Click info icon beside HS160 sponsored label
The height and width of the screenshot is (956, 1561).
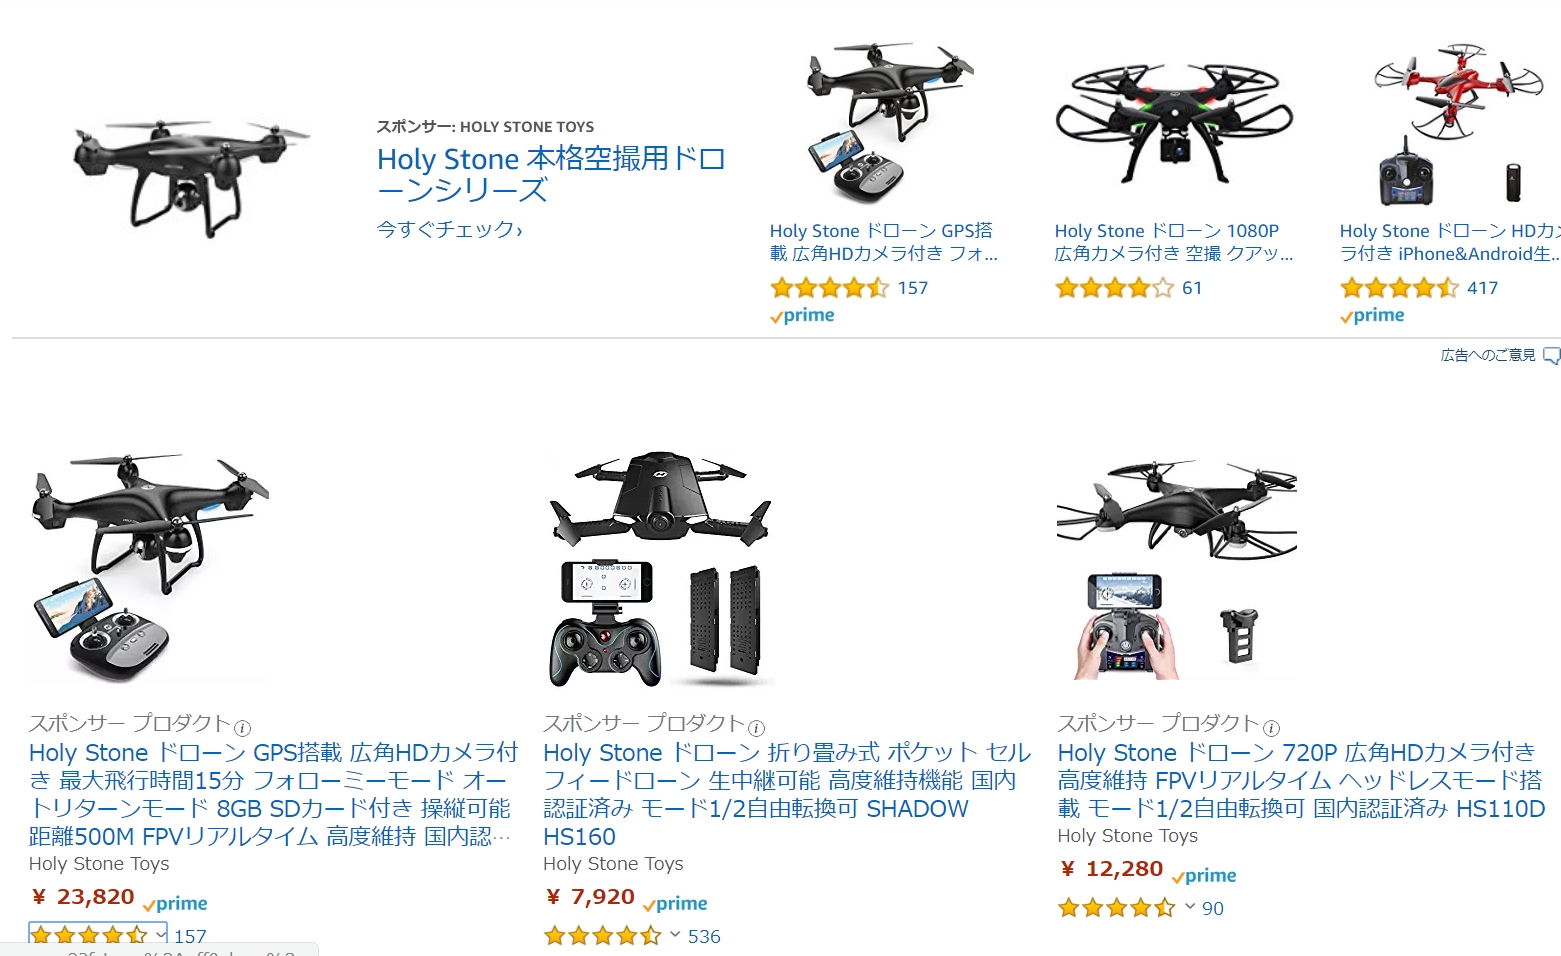click(x=756, y=728)
